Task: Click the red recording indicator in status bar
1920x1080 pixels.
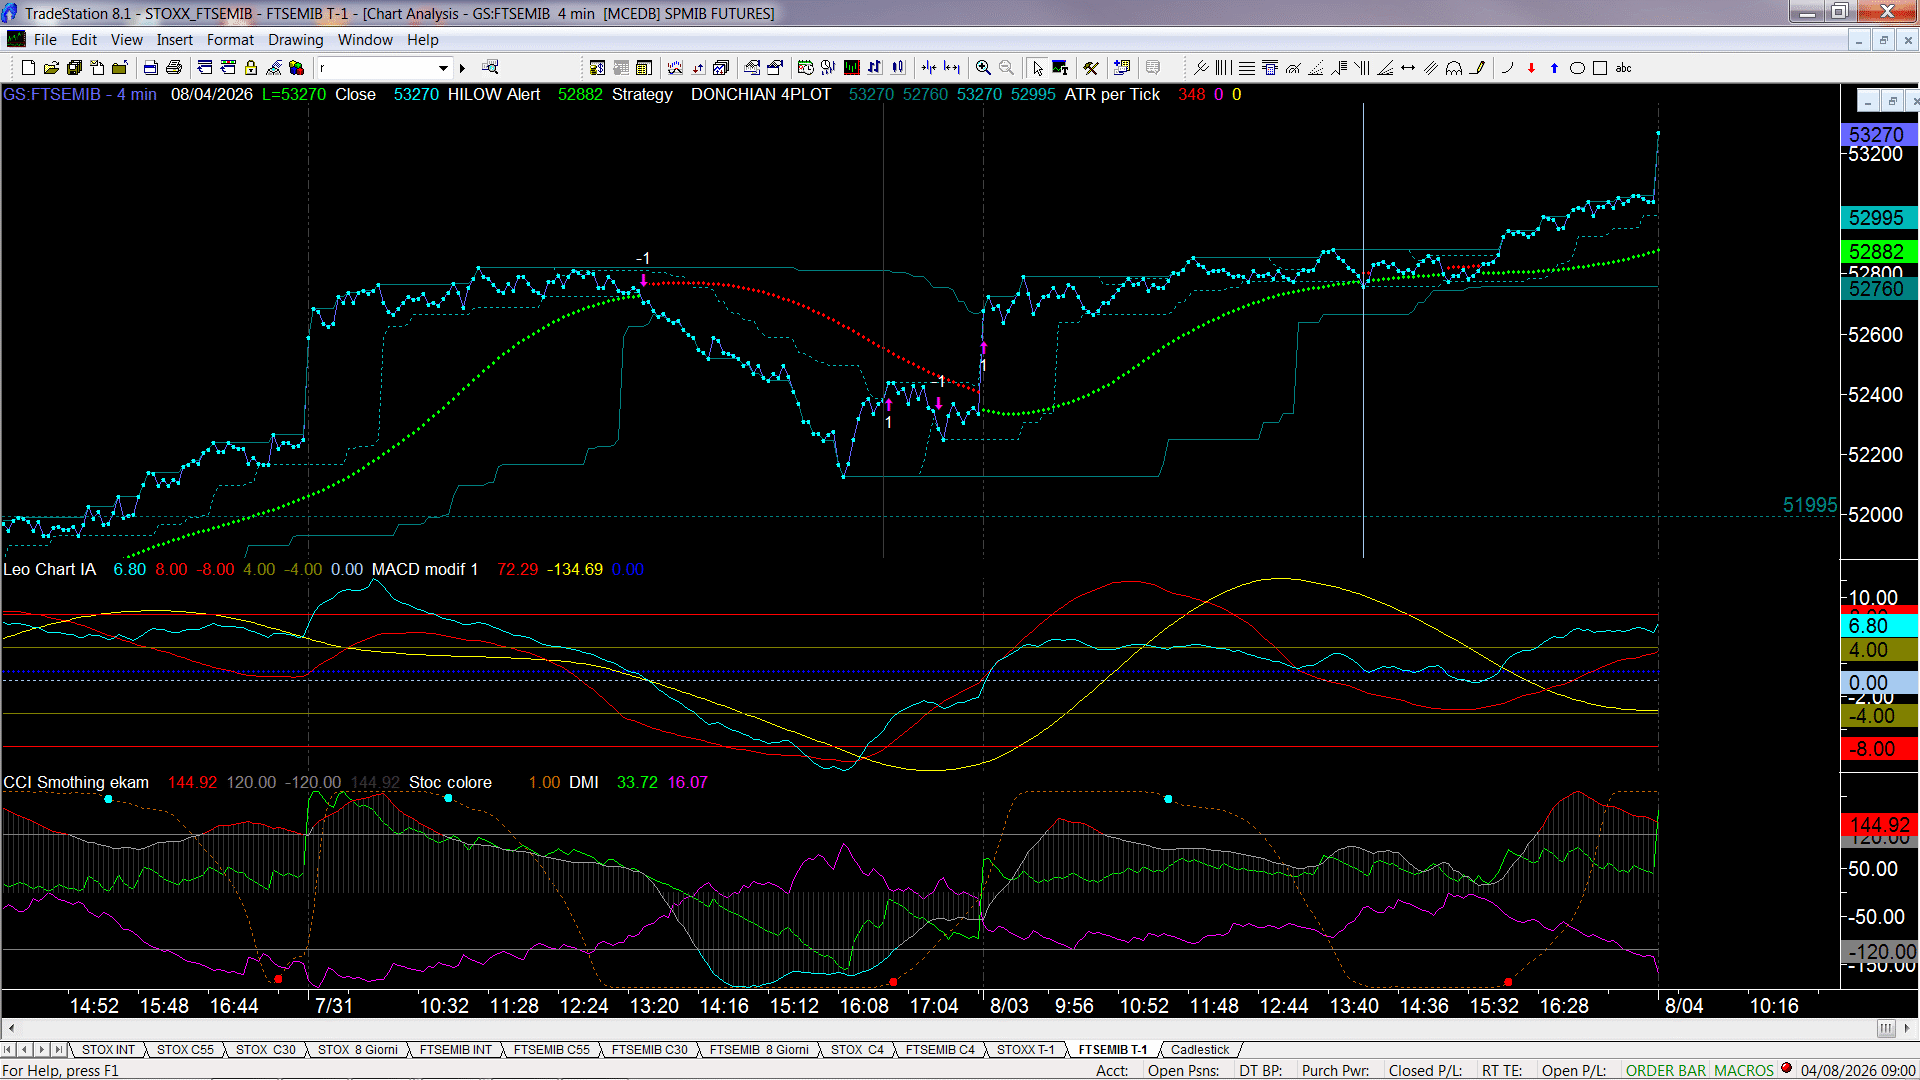Action: [1787, 1069]
